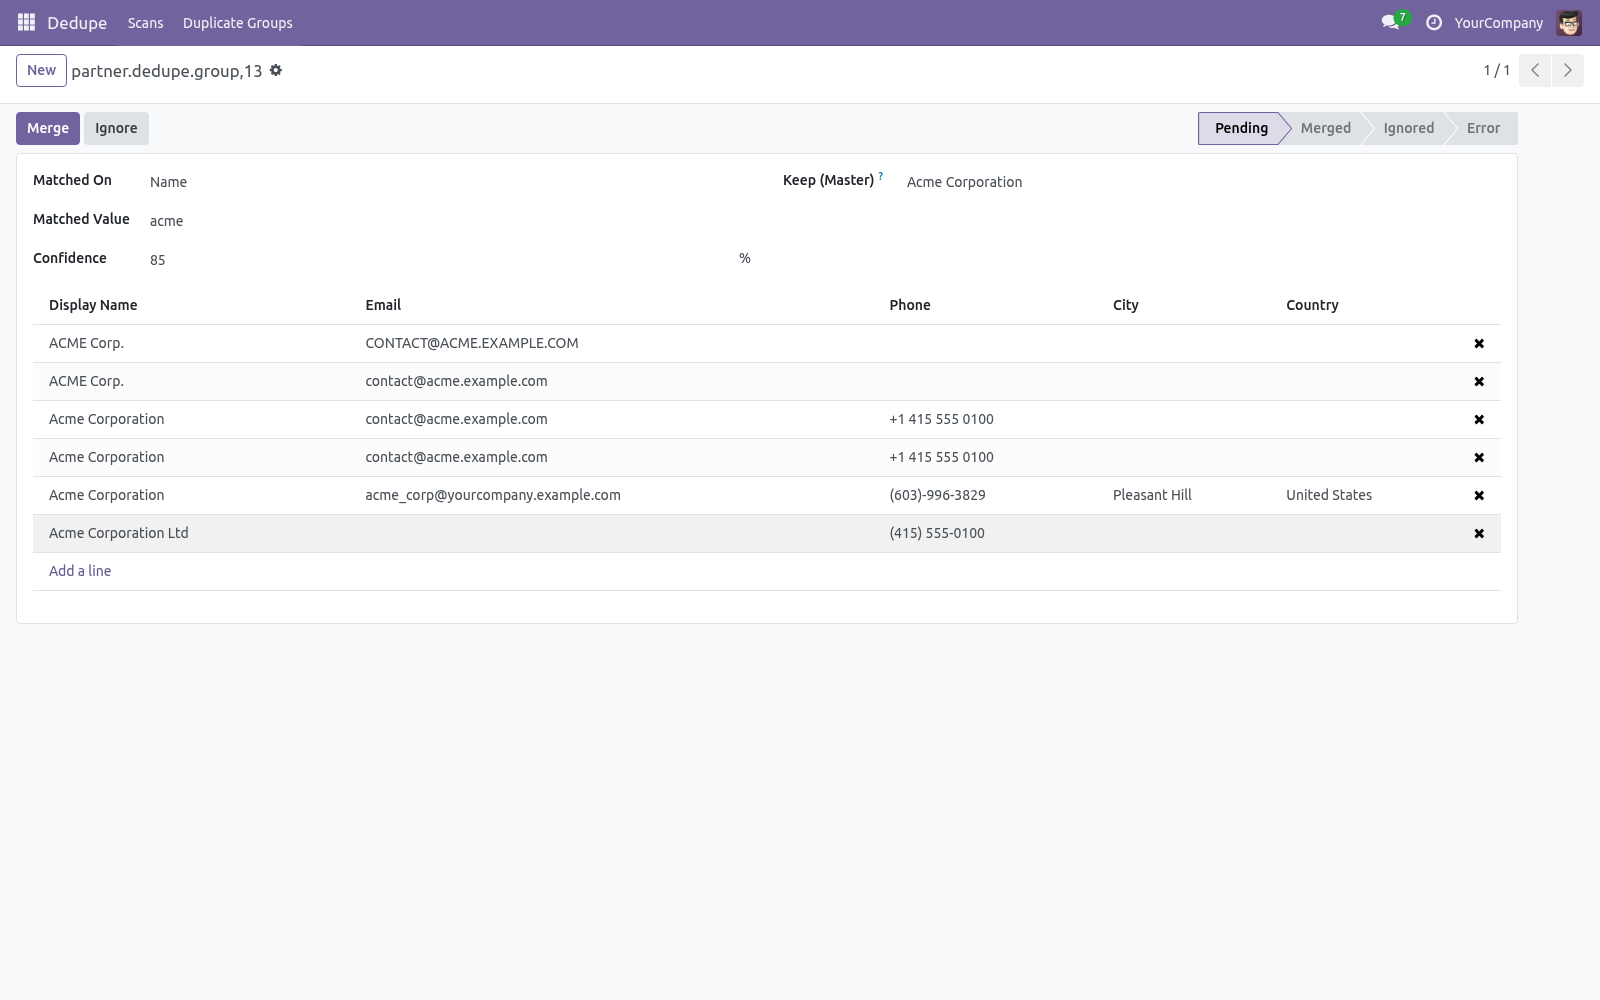The image size is (1600, 1000).
Task: Add a line to partner list
Action: tap(80, 571)
